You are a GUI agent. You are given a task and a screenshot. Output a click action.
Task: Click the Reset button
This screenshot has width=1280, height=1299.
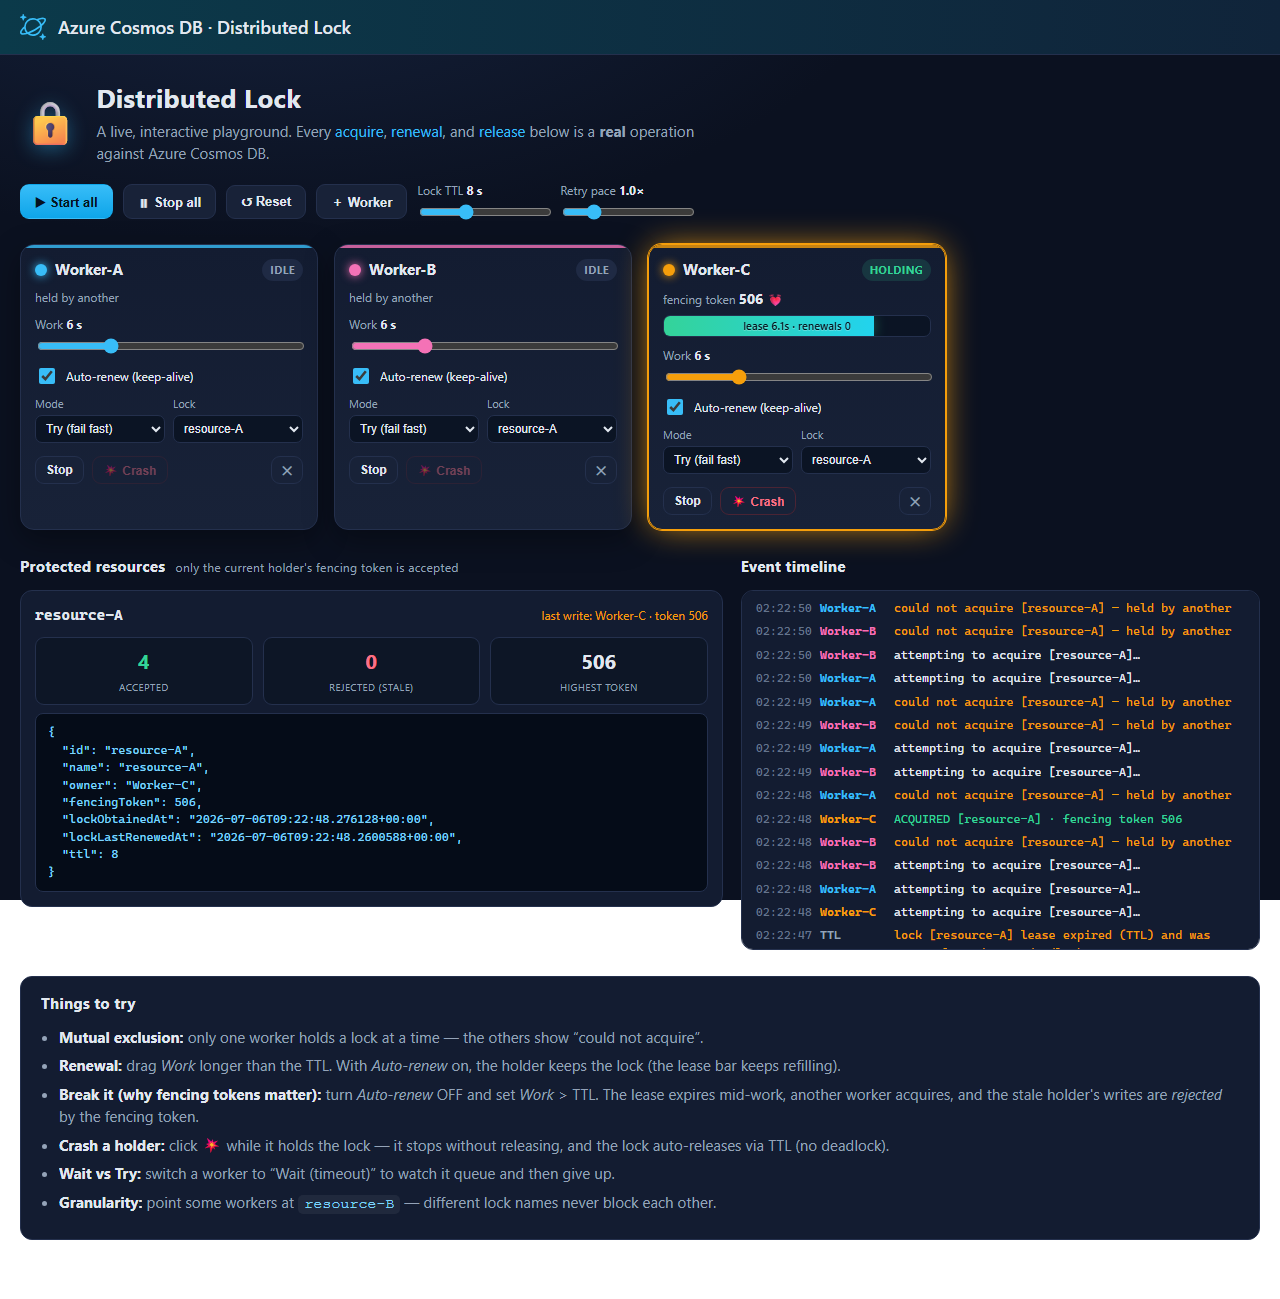(x=266, y=202)
